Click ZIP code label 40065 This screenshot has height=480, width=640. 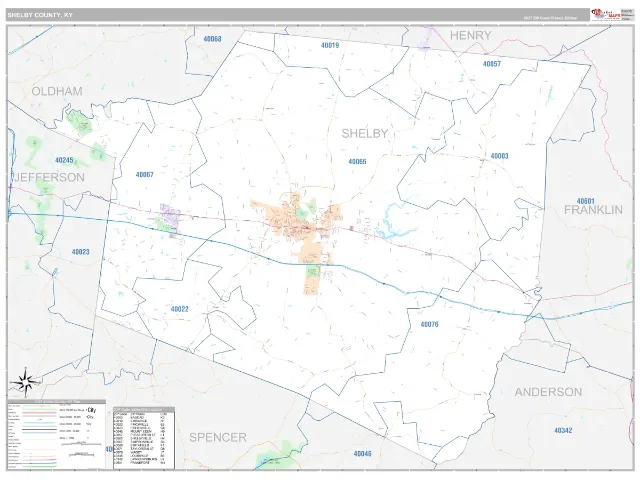[x=357, y=162]
